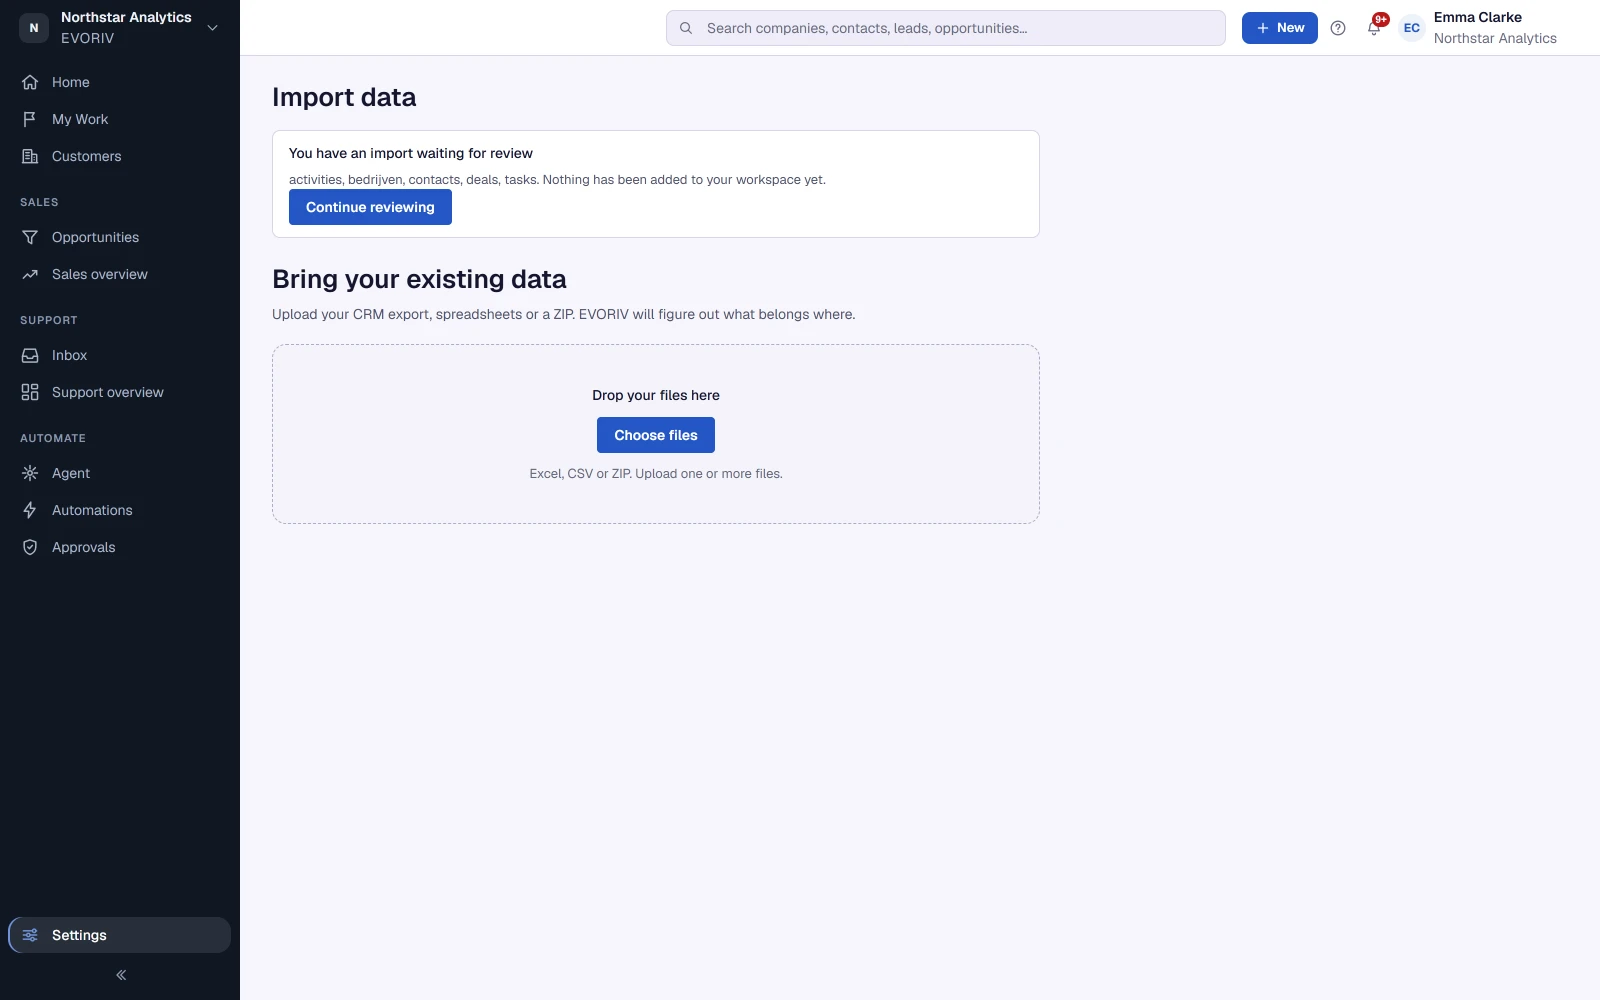Click the Excel, CSV or ZIP hint text
1600x1000 pixels.
pos(656,474)
